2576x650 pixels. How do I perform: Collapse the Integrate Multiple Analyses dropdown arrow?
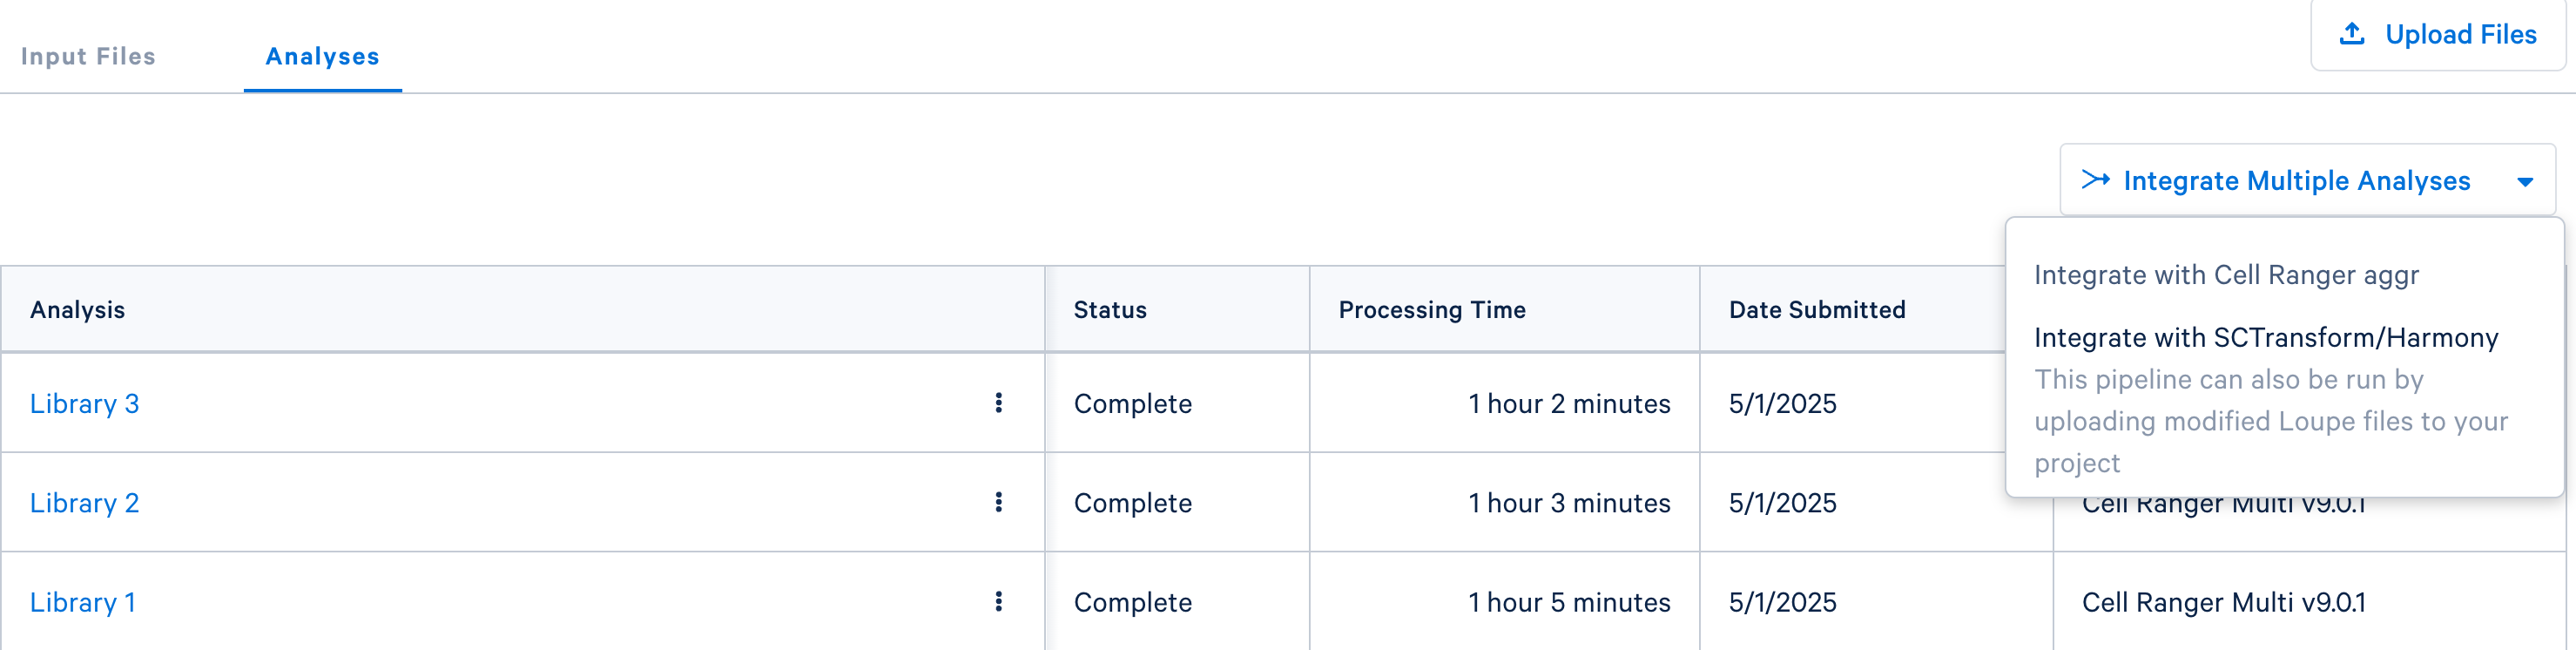[2524, 182]
